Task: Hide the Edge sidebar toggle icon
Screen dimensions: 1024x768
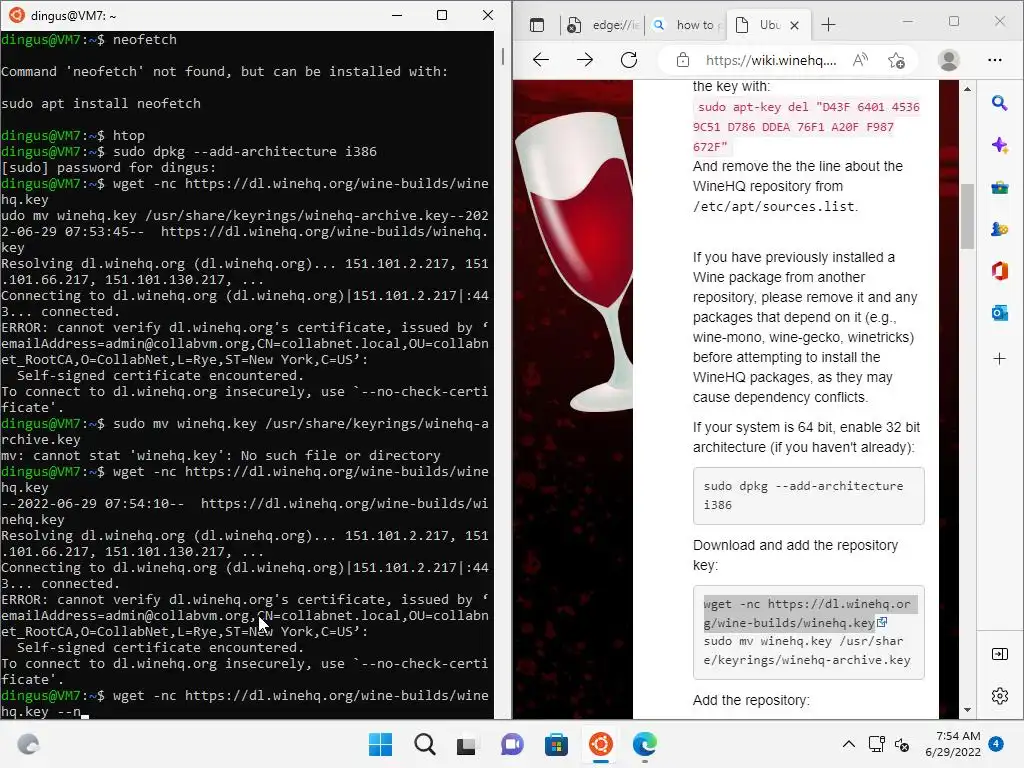Action: (999, 654)
